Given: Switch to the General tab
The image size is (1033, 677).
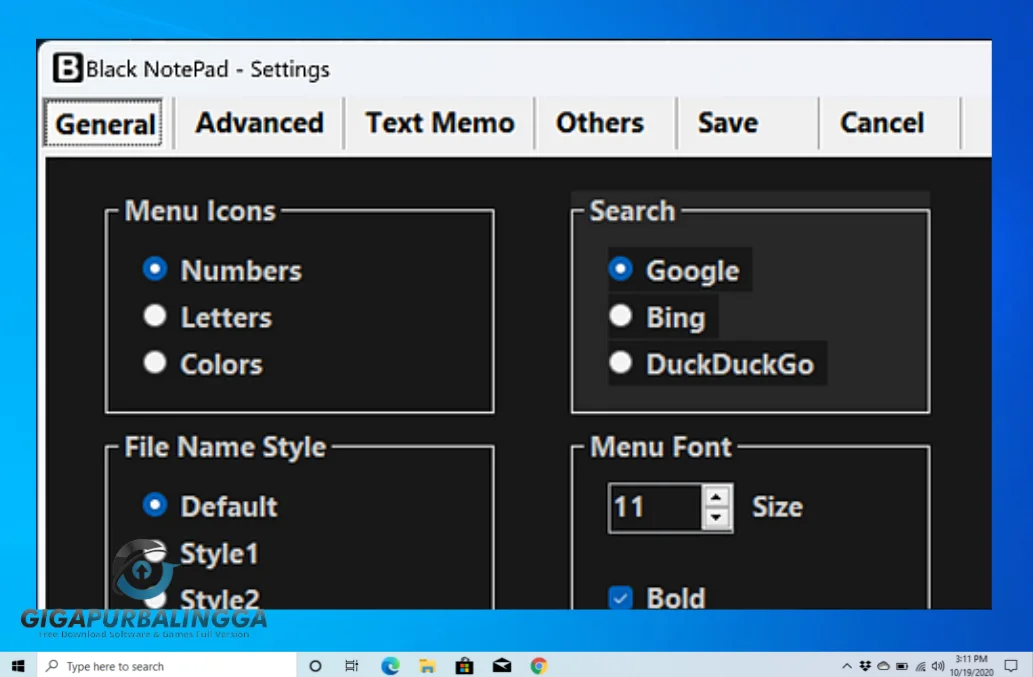Looking at the screenshot, I should tap(103, 123).
